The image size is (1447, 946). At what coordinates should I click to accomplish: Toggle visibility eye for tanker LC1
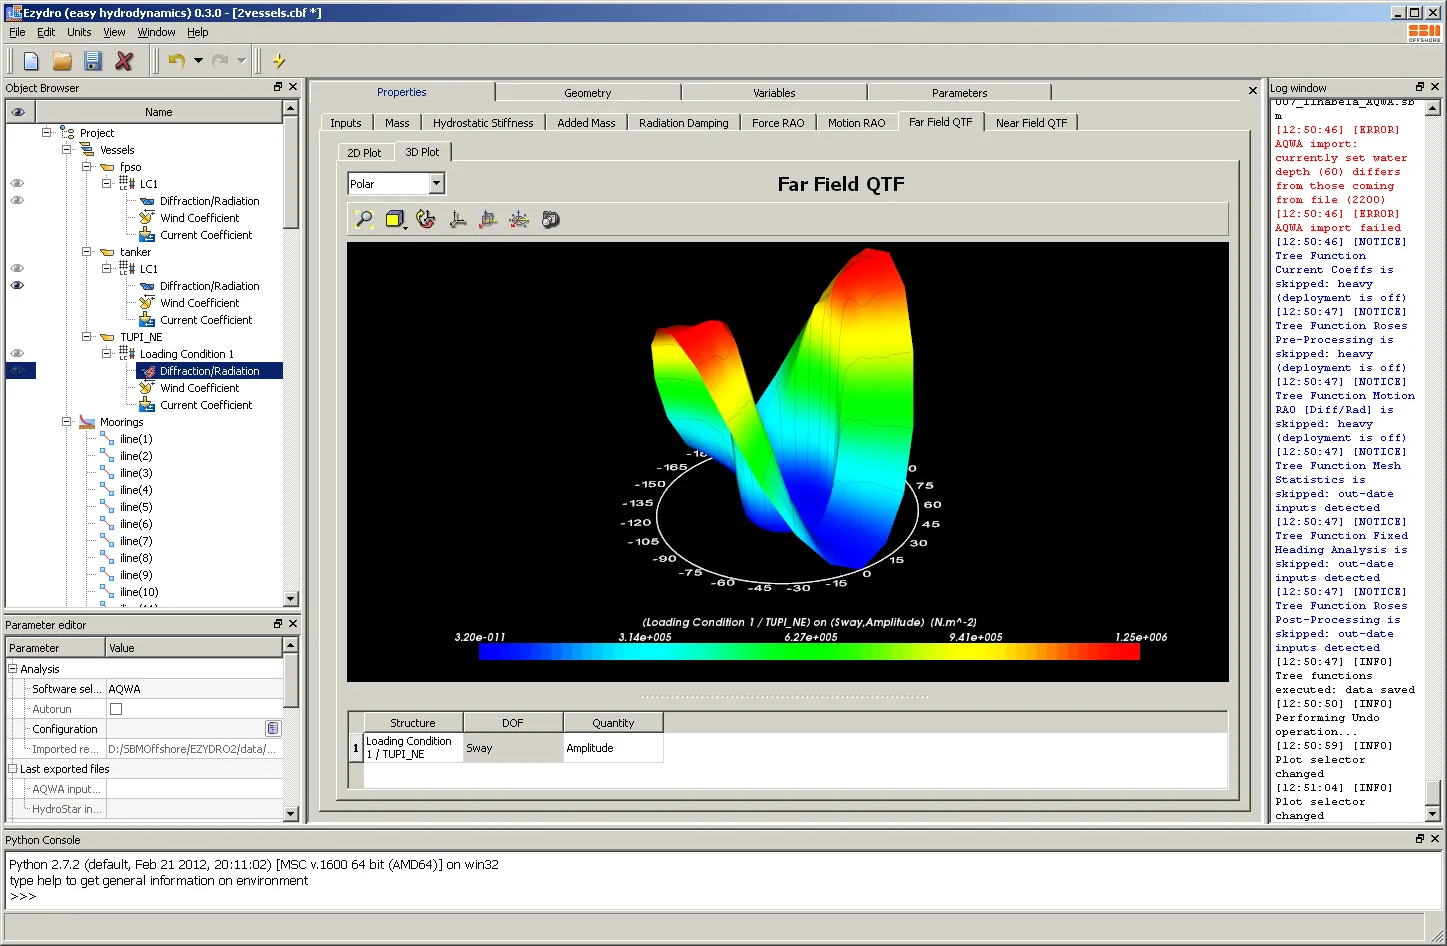[x=17, y=268]
